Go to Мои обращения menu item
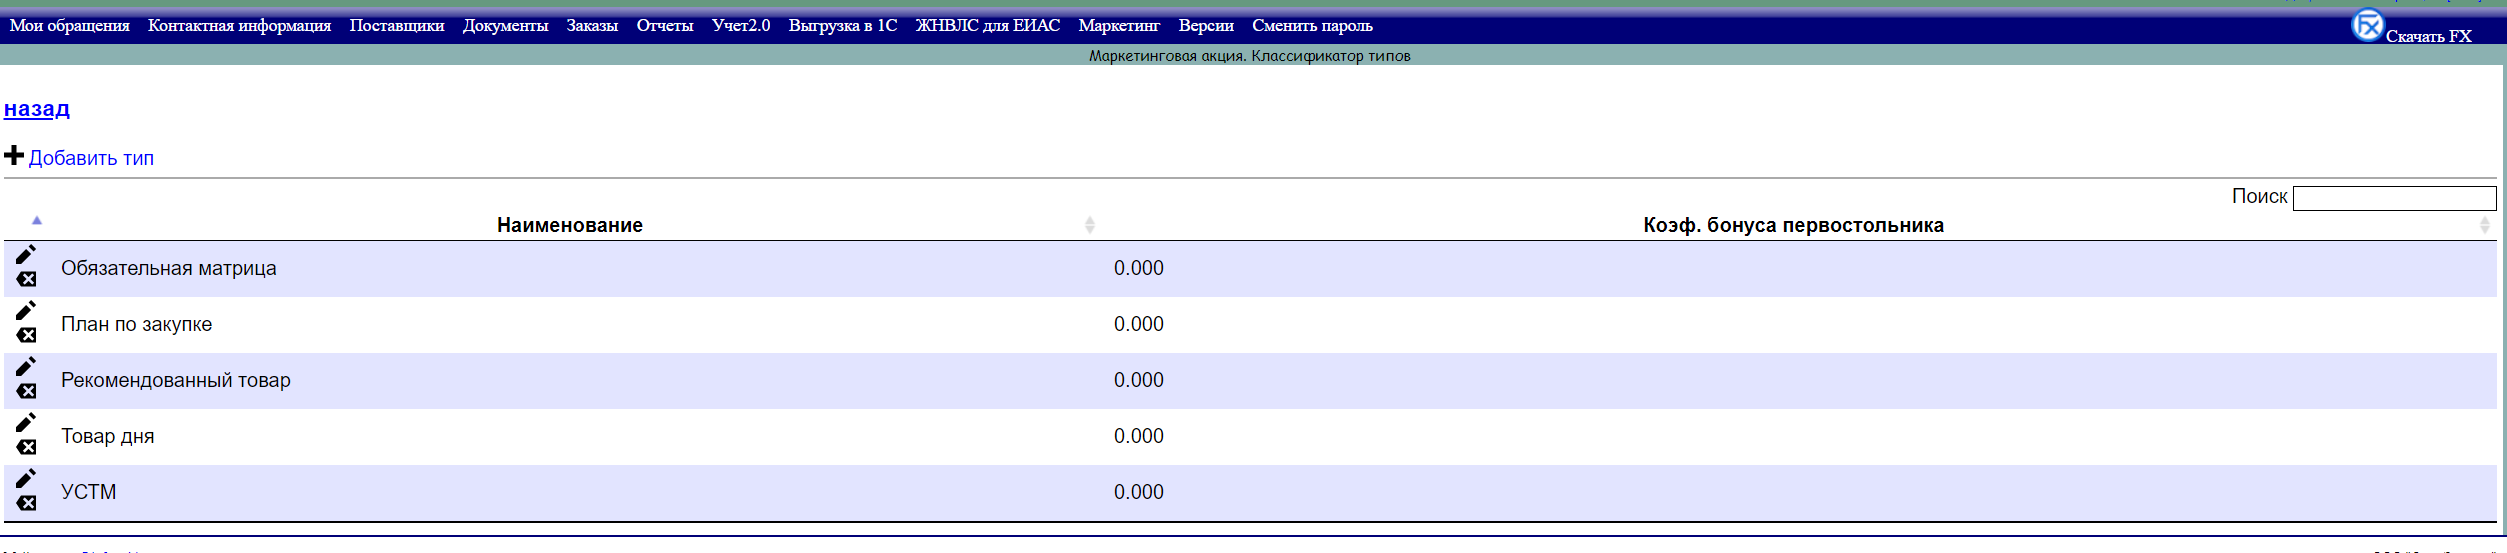This screenshot has height=553, width=2507. (x=70, y=26)
